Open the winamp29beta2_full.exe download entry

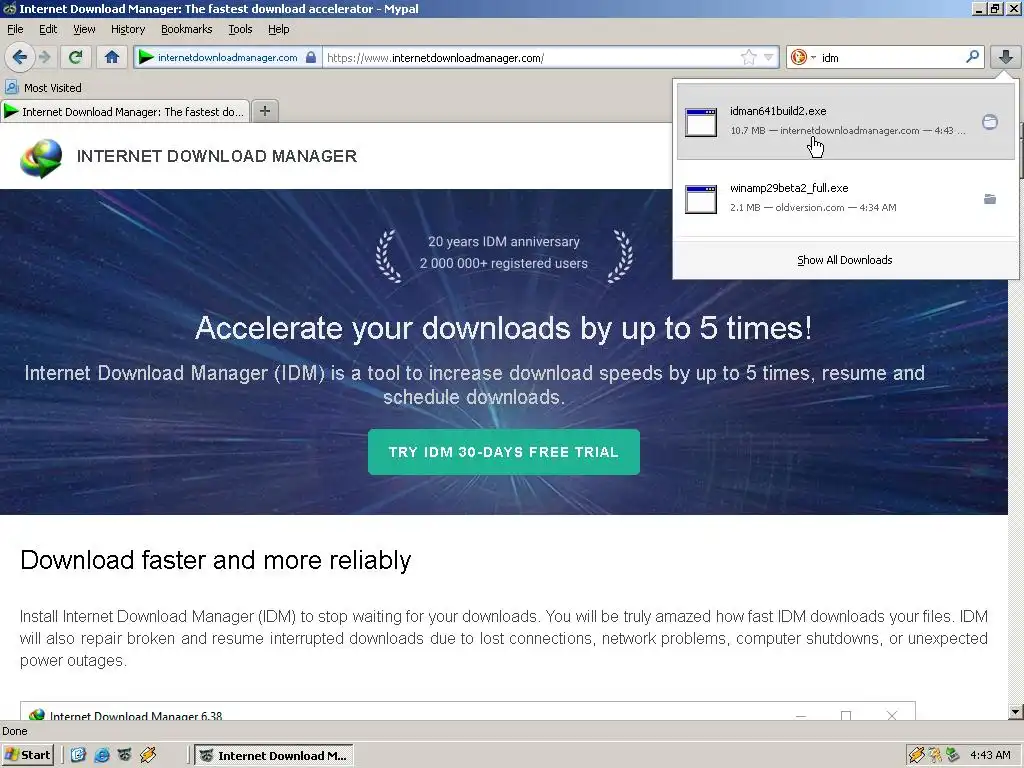[x=846, y=198]
